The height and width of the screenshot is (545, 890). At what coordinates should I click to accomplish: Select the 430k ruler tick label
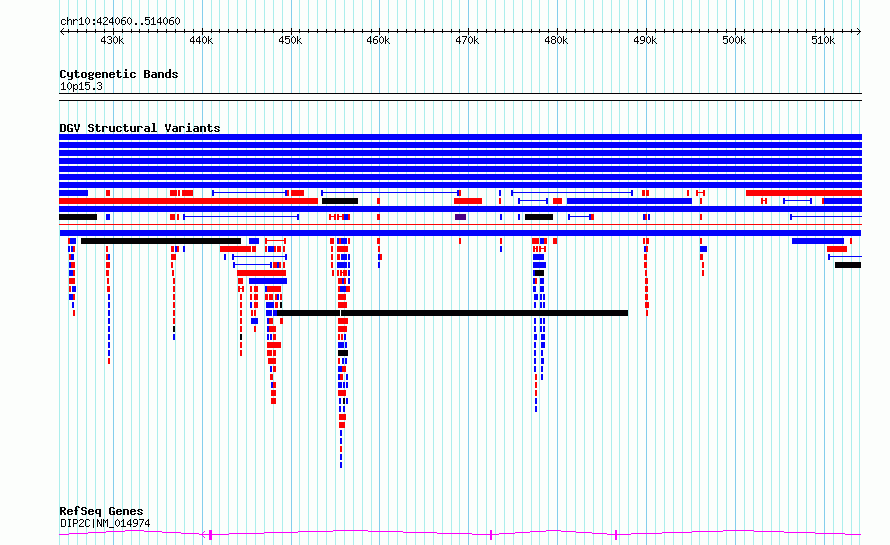point(112,40)
